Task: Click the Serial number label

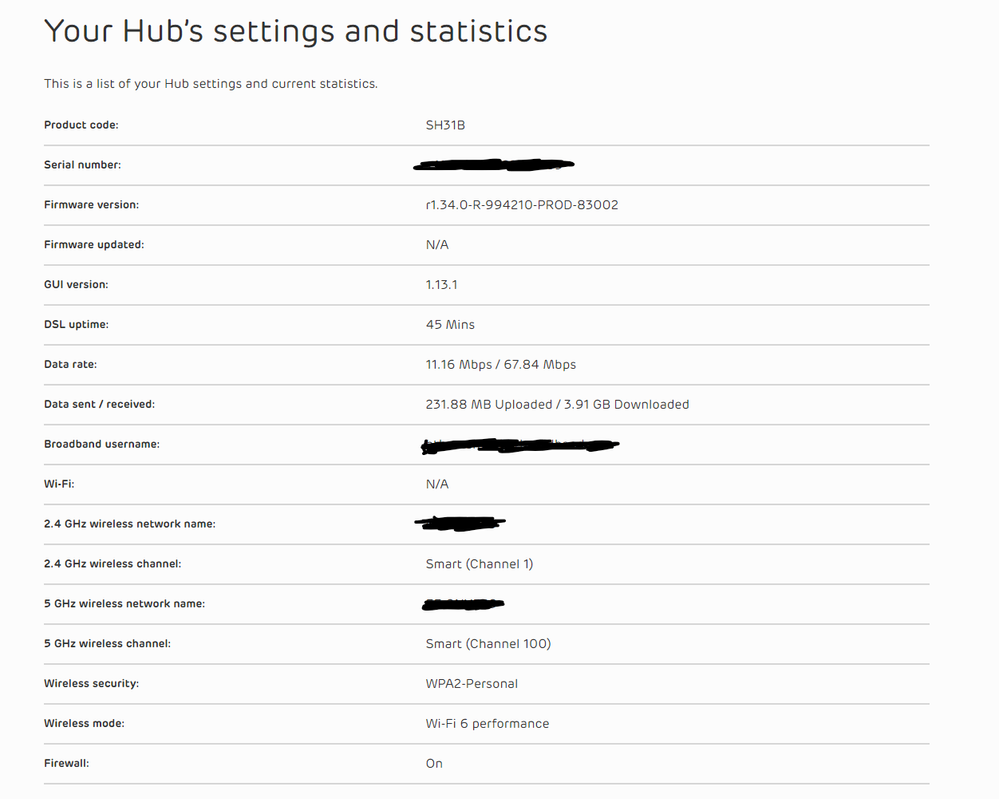Action: click(82, 165)
